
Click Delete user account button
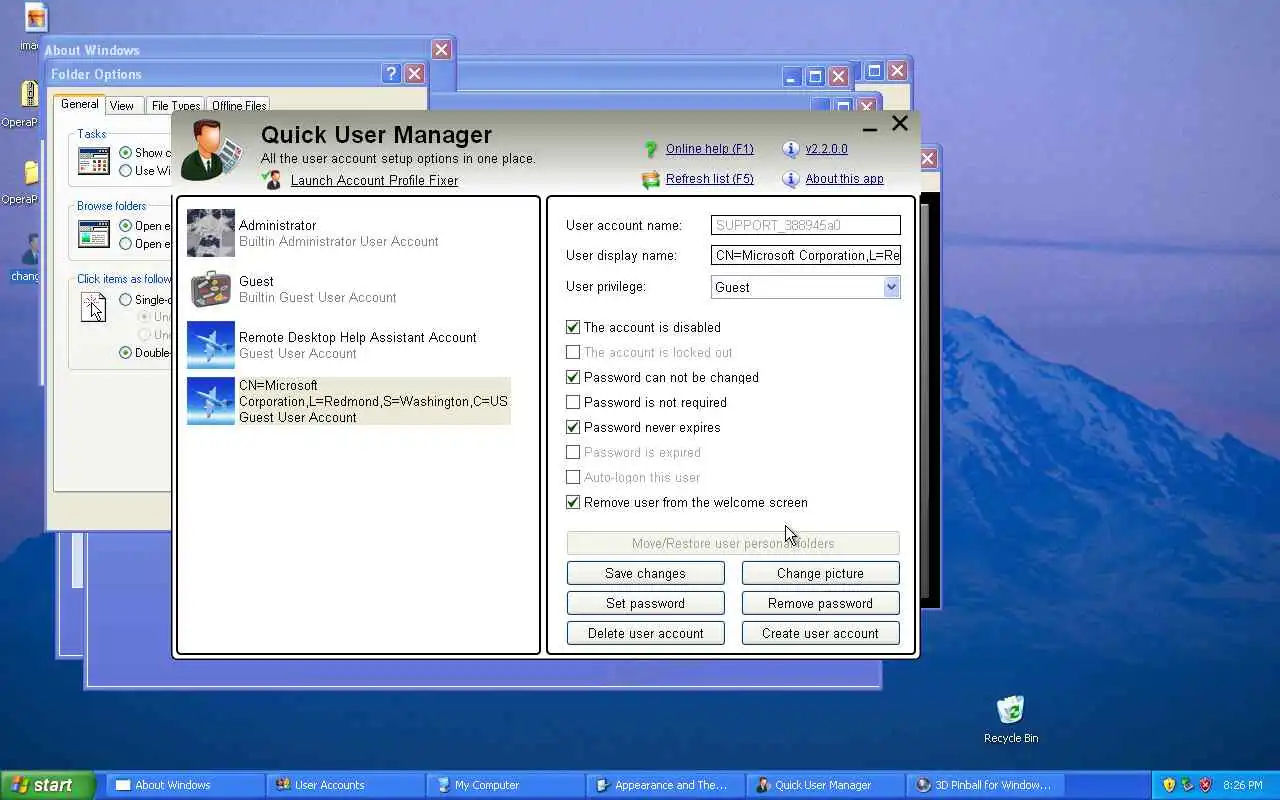(x=645, y=633)
